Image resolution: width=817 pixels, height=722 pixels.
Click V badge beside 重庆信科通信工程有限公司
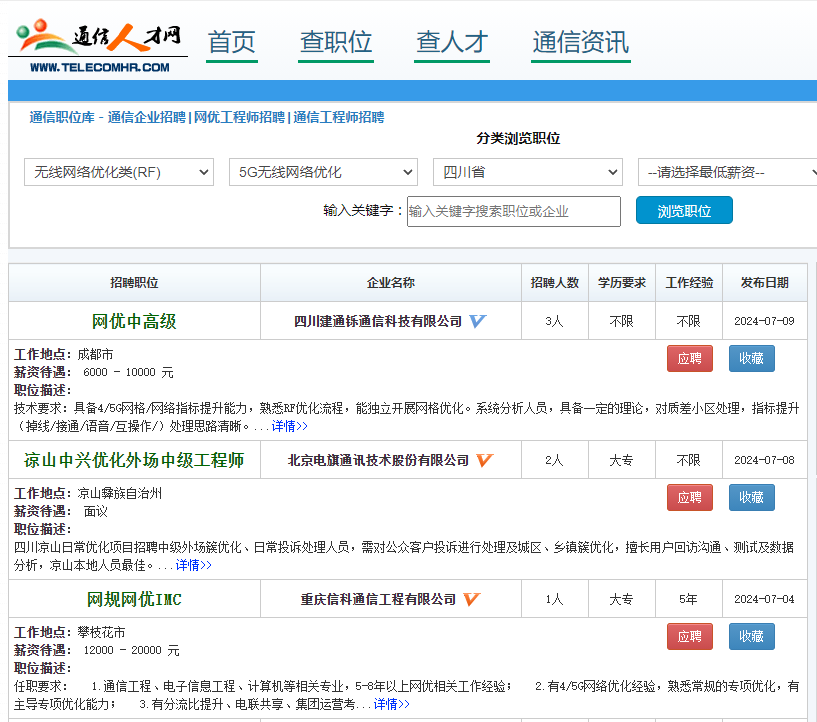(x=471, y=599)
